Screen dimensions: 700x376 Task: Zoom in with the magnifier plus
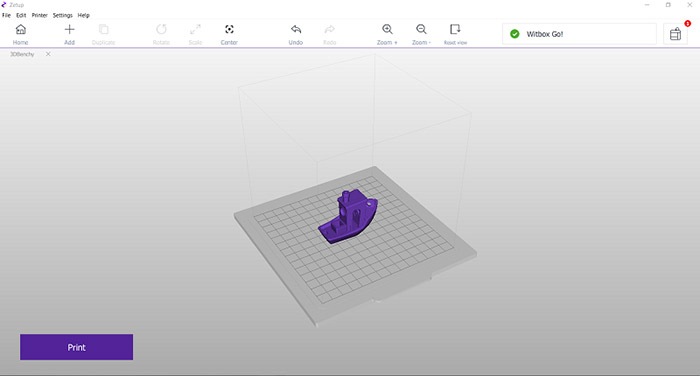coord(387,29)
